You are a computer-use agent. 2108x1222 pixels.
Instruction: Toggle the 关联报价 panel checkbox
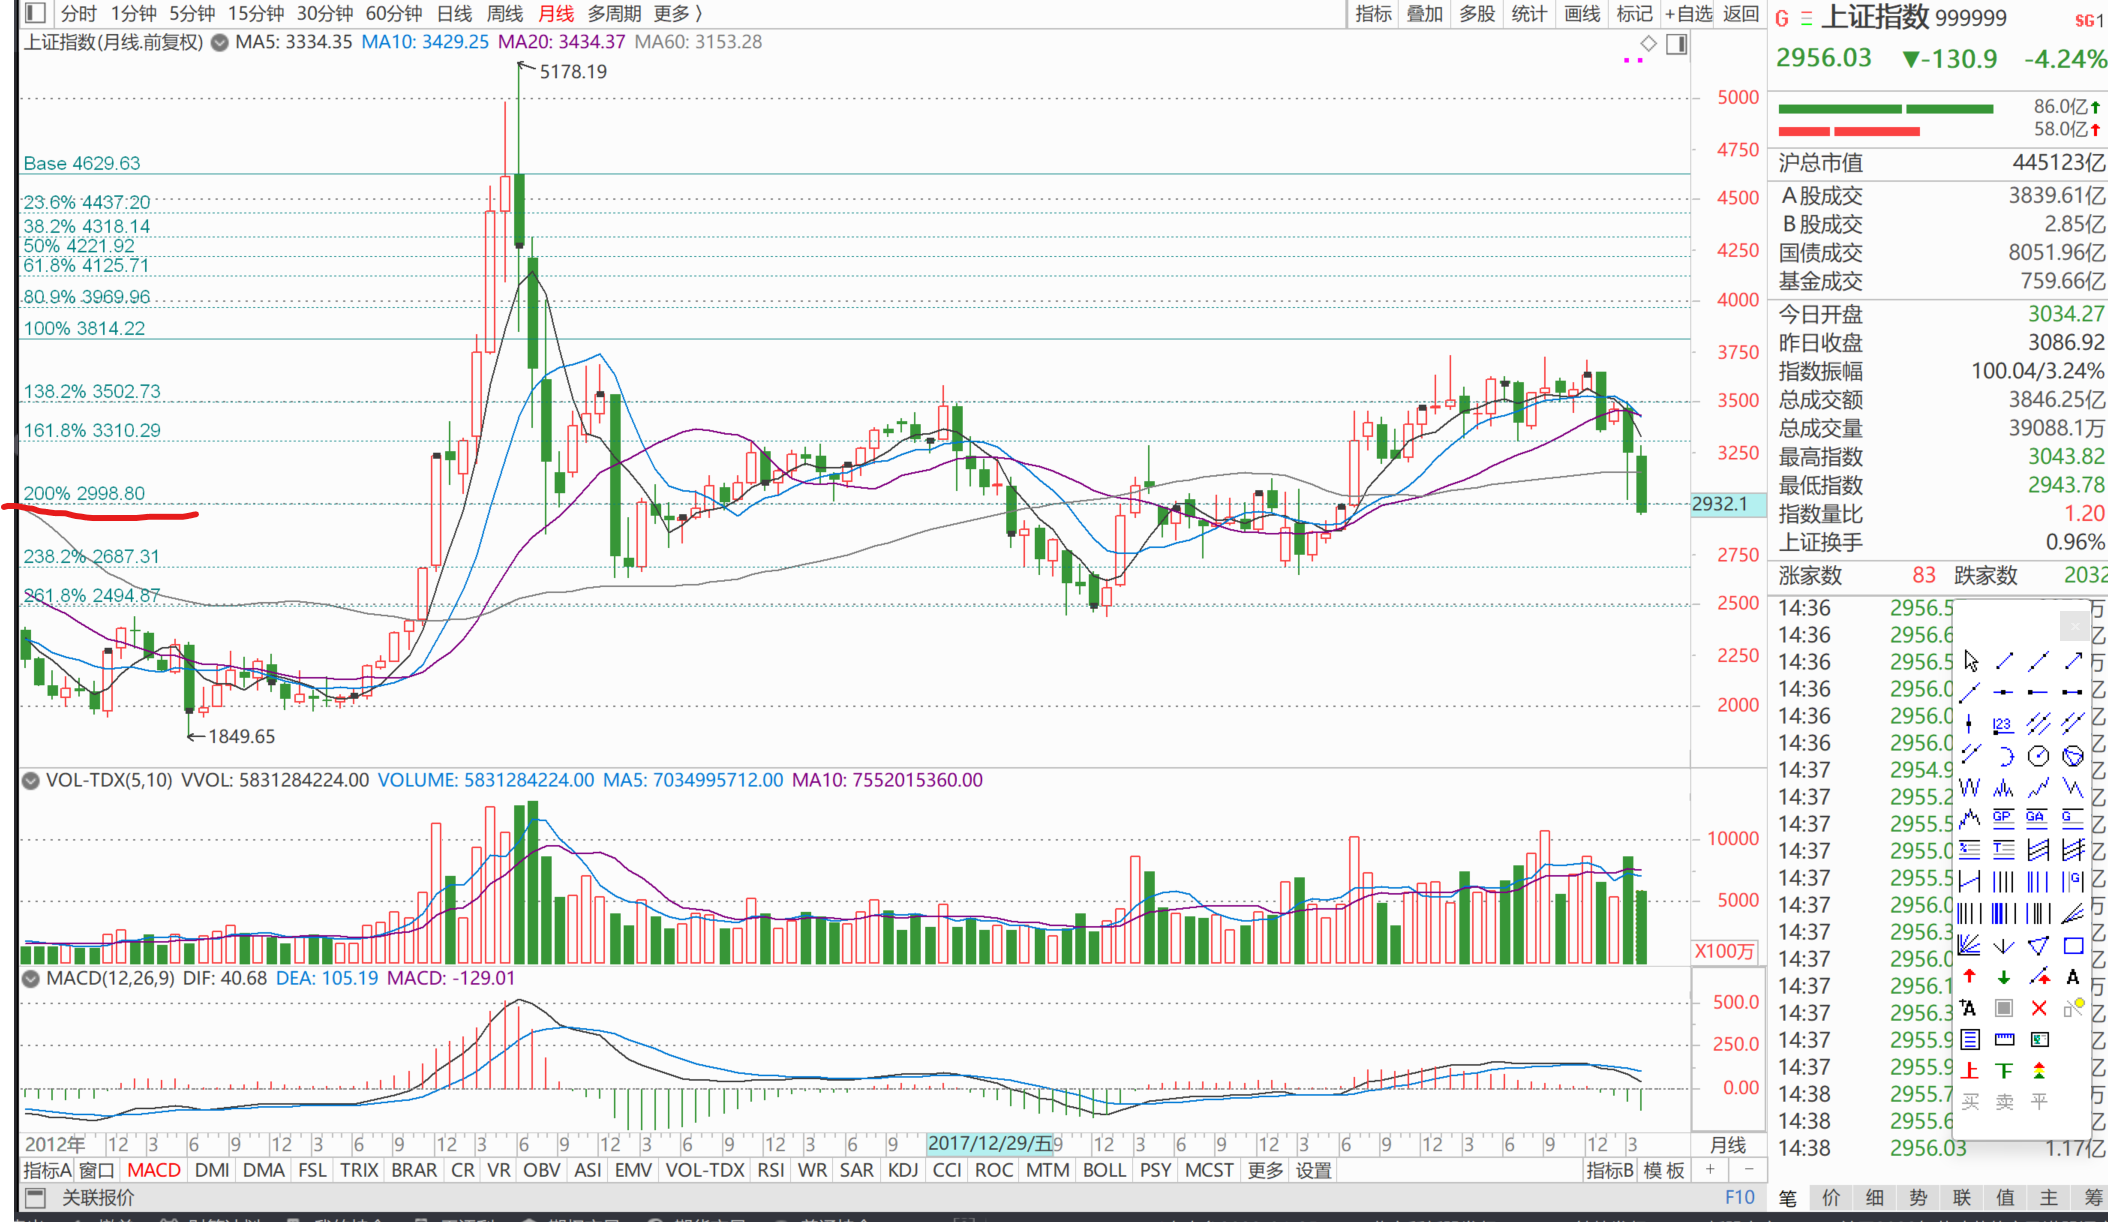coord(35,1197)
